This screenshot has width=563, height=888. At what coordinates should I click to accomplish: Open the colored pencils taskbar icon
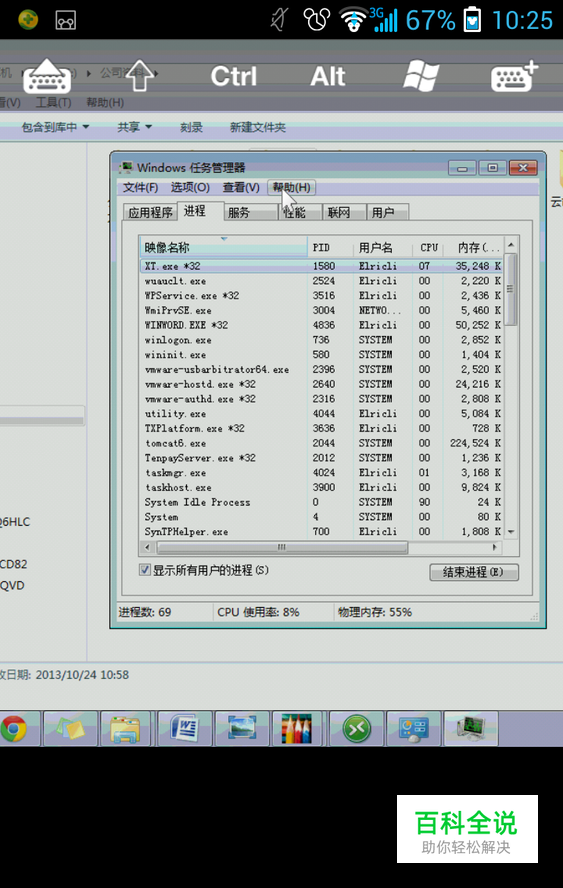(297, 728)
